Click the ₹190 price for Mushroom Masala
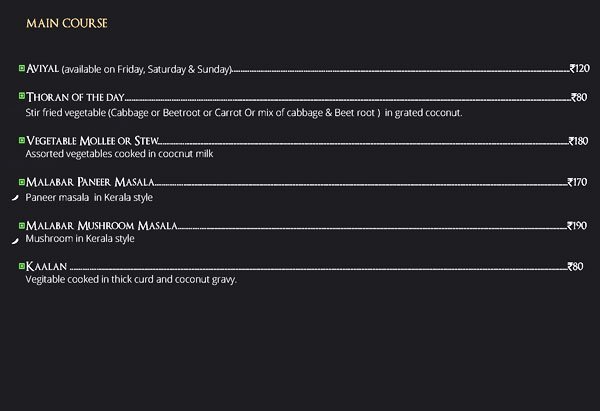 (x=577, y=226)
